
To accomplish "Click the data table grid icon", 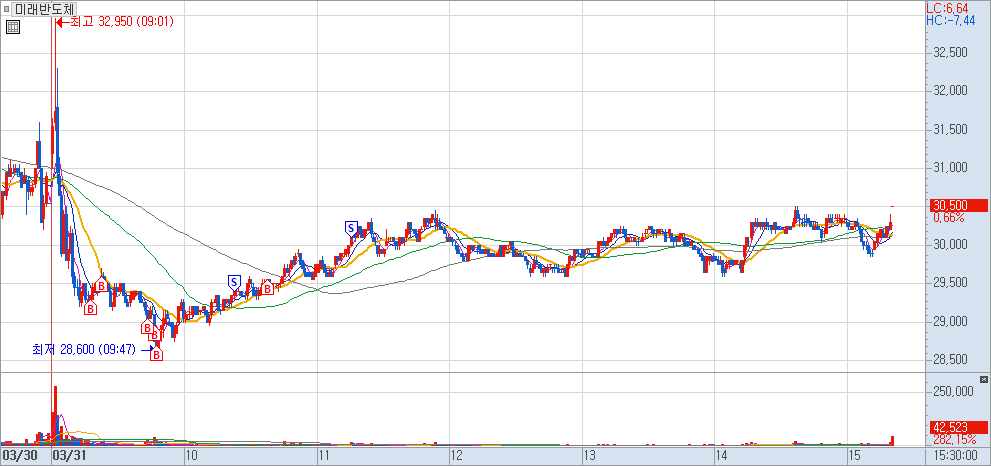I will point(12,27).
